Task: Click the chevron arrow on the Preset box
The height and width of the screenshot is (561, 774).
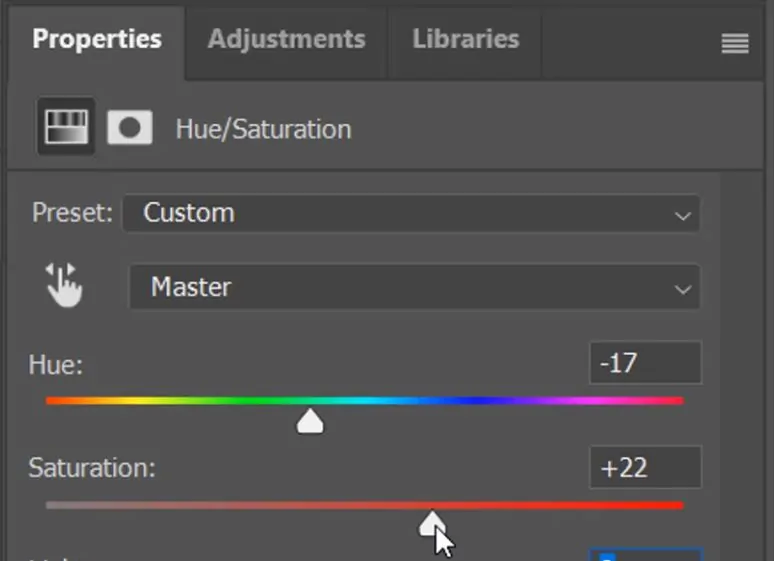Action: tap(683, 216)
